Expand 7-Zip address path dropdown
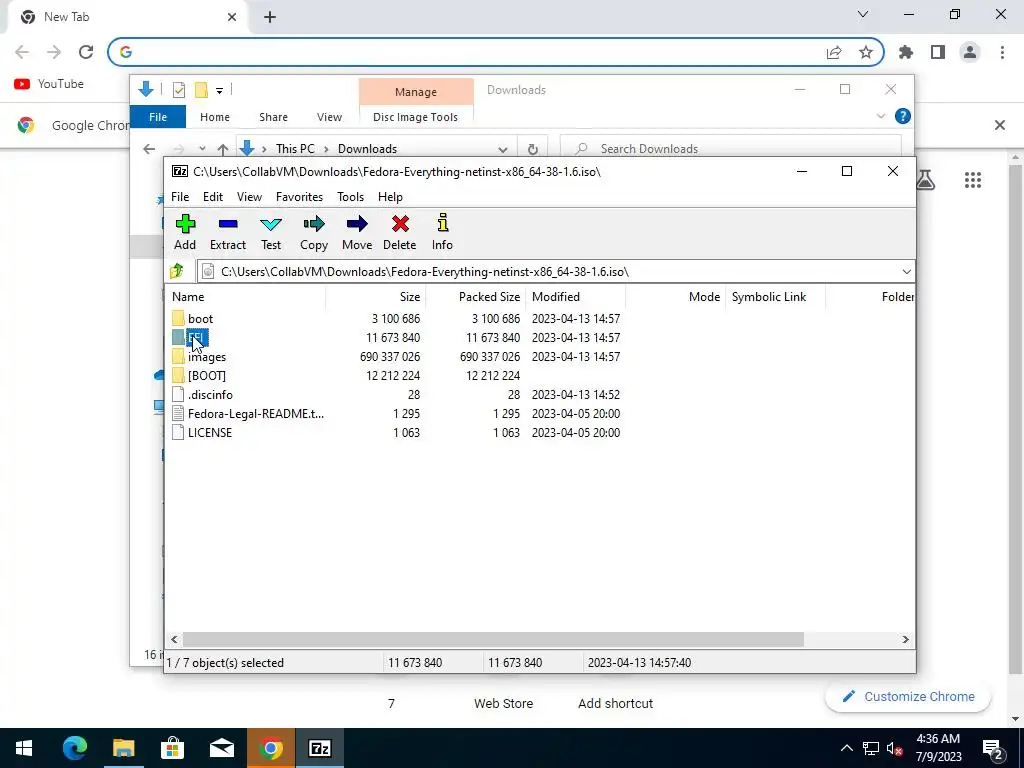1024x768 pixels. 906,272
